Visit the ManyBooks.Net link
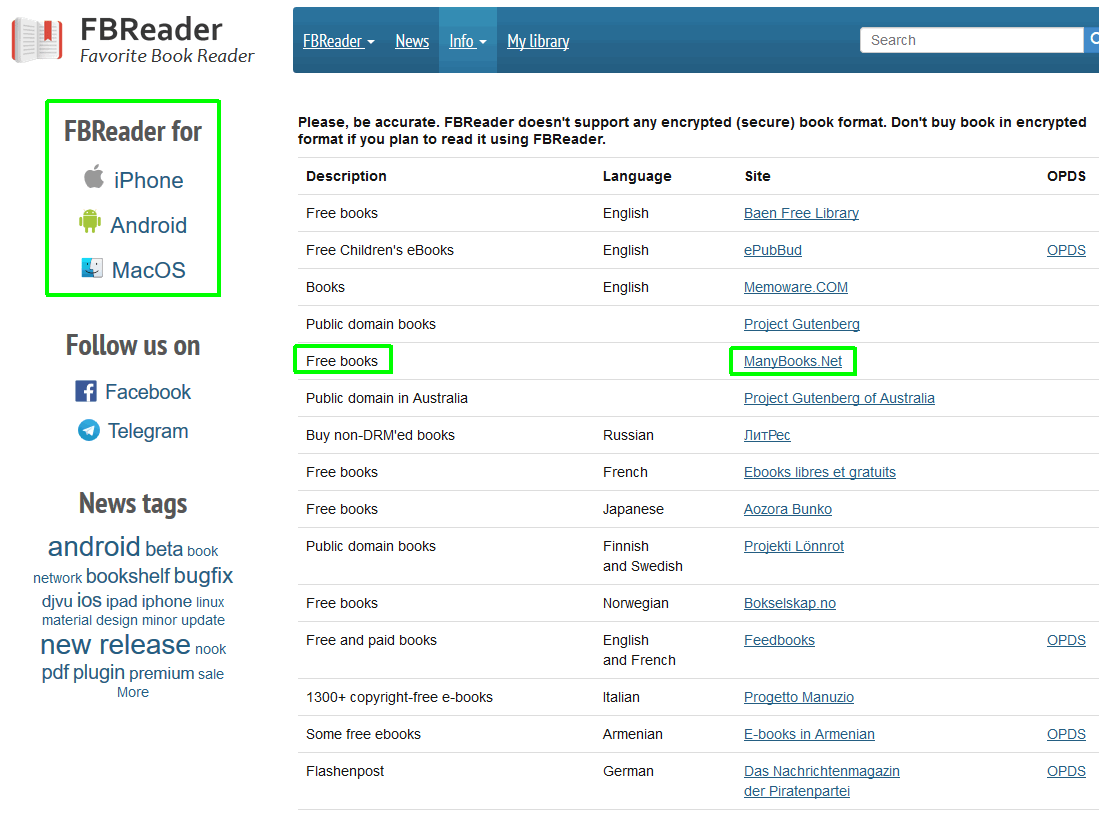 (792, 361)
